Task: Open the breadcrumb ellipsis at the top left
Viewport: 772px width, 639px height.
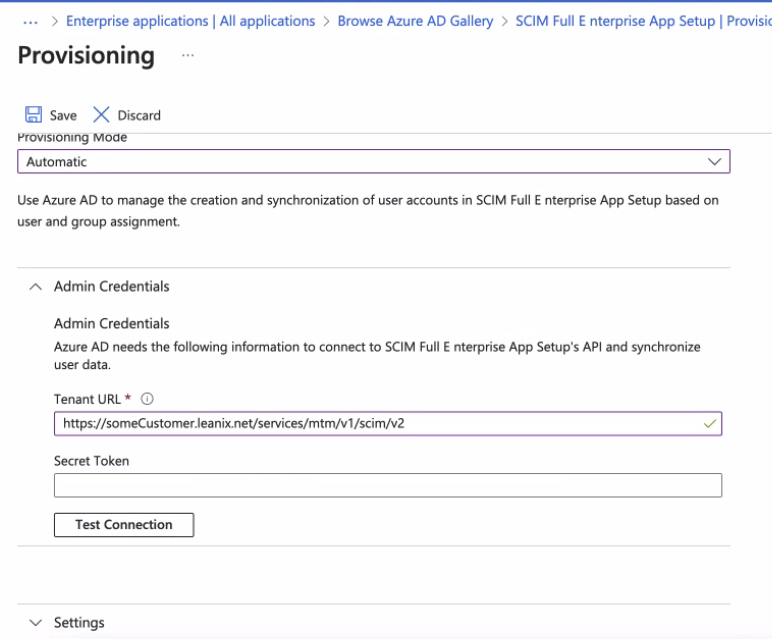Action: (30, 21)
